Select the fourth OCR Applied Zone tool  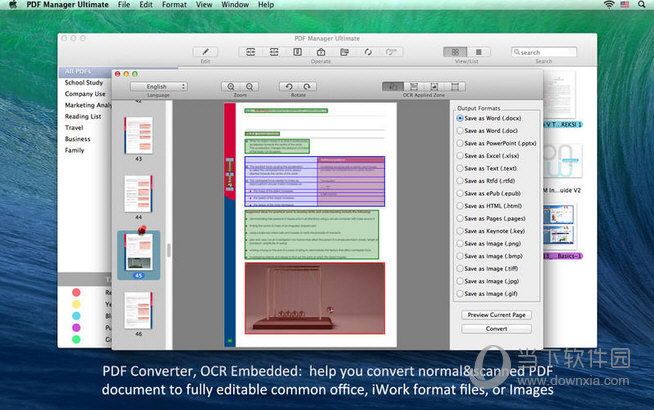point(455,86)
